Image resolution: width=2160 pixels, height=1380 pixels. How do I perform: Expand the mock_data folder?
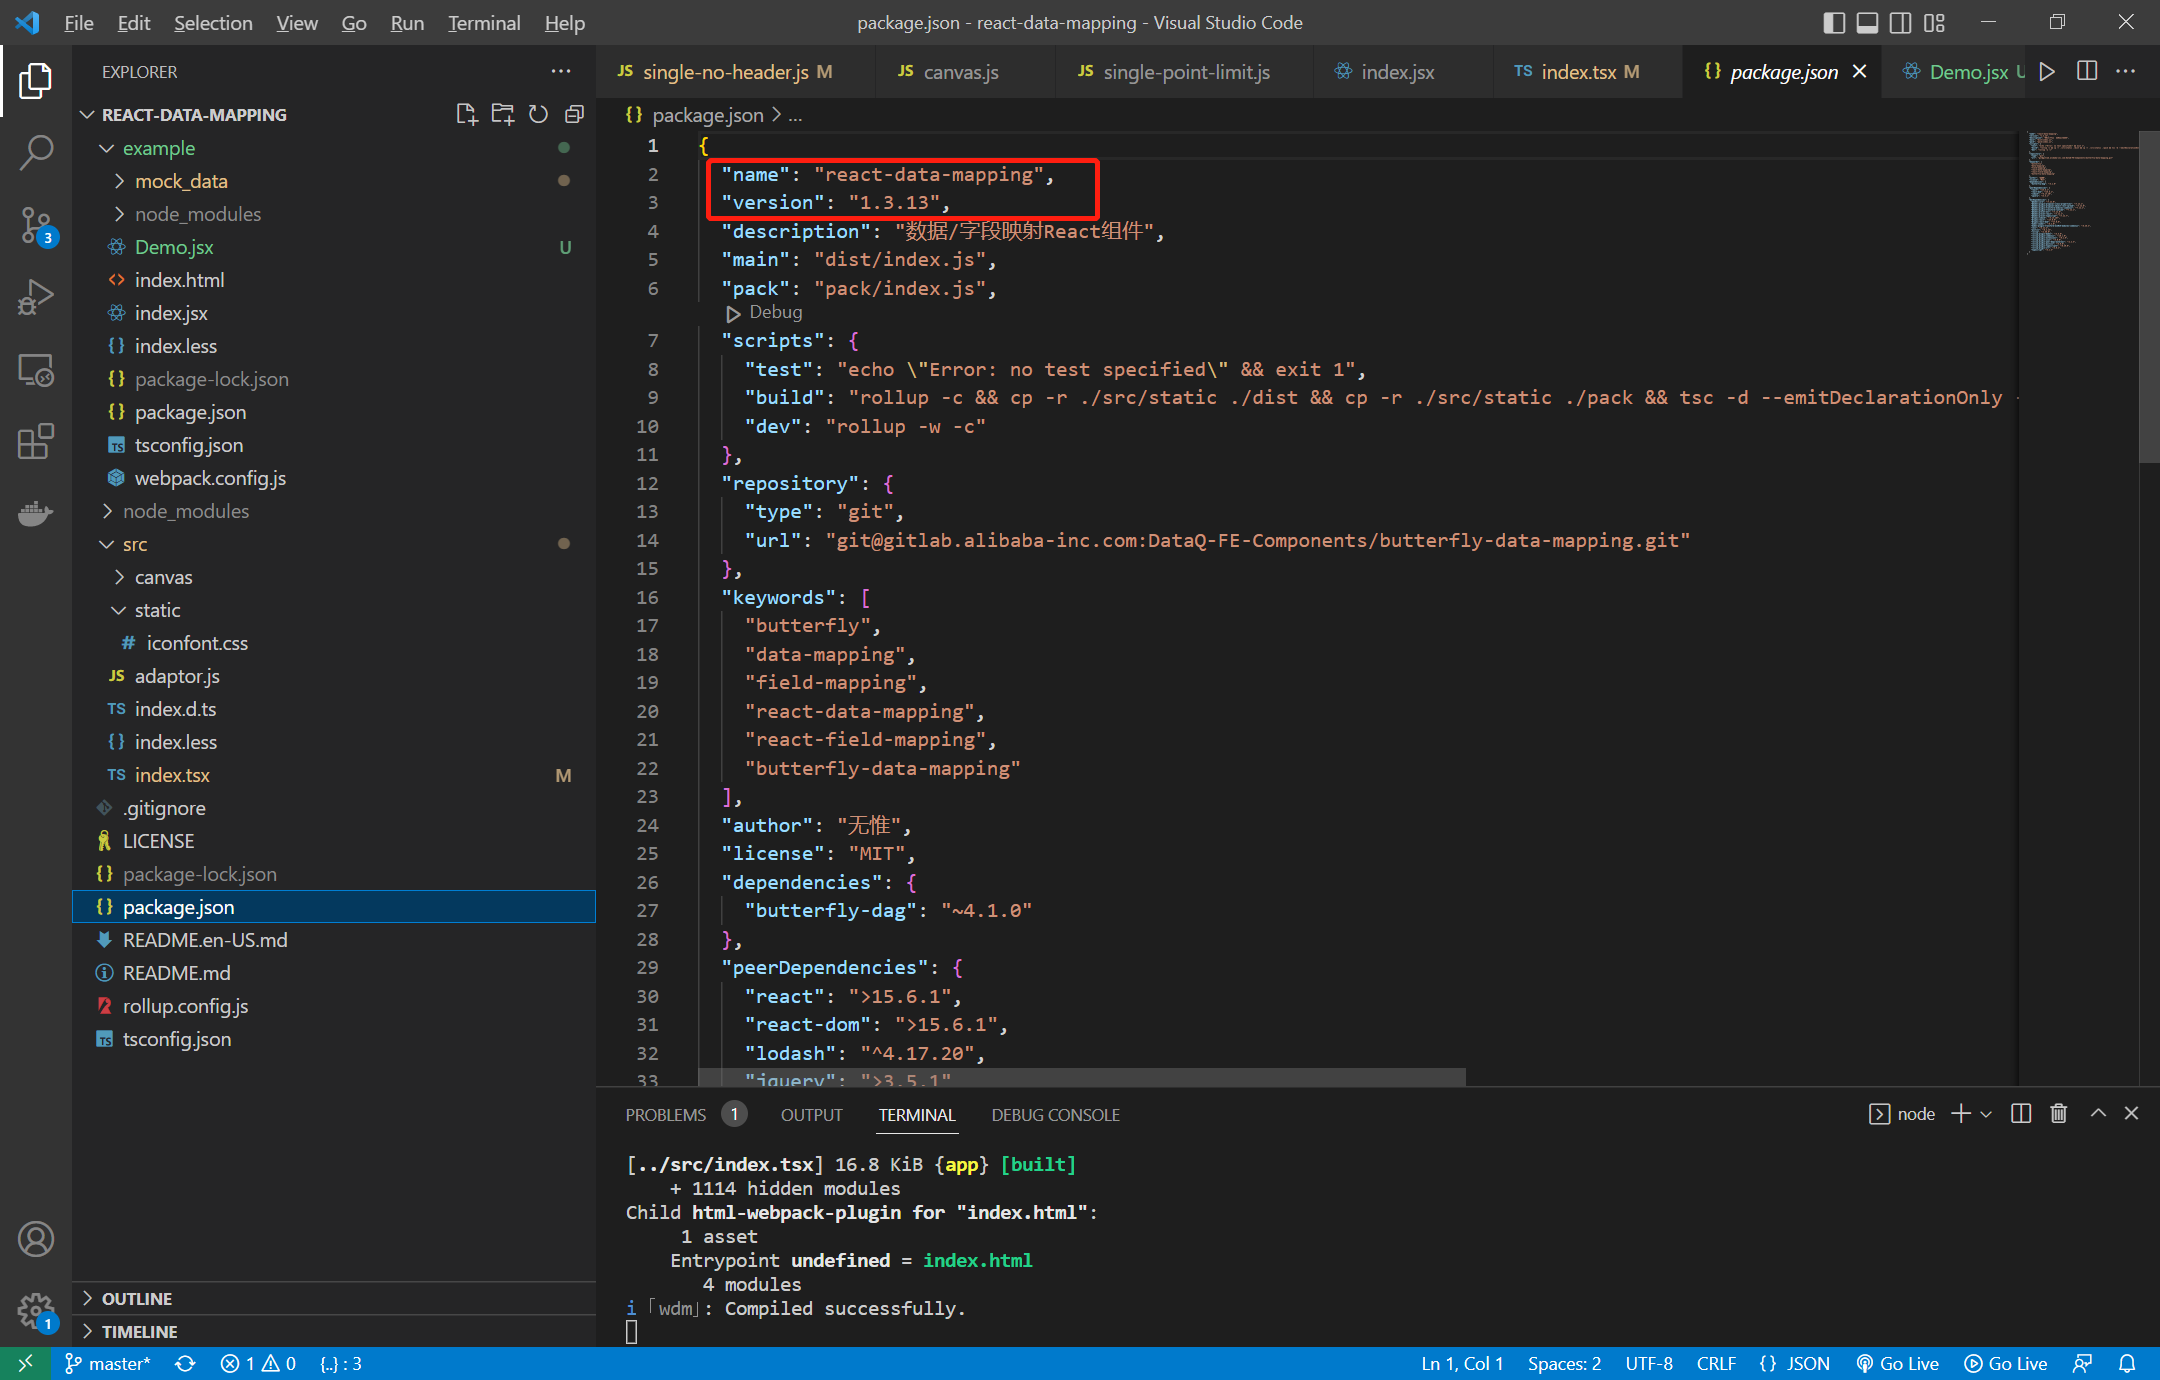pyautogui.click(x=181, y=181)
